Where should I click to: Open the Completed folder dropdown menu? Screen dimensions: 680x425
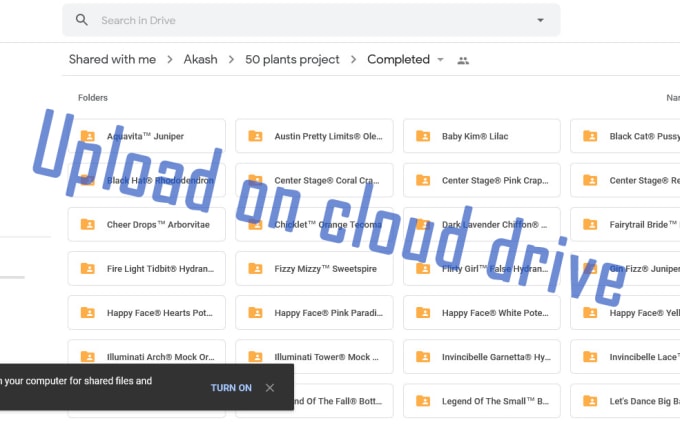pos(440,60)
